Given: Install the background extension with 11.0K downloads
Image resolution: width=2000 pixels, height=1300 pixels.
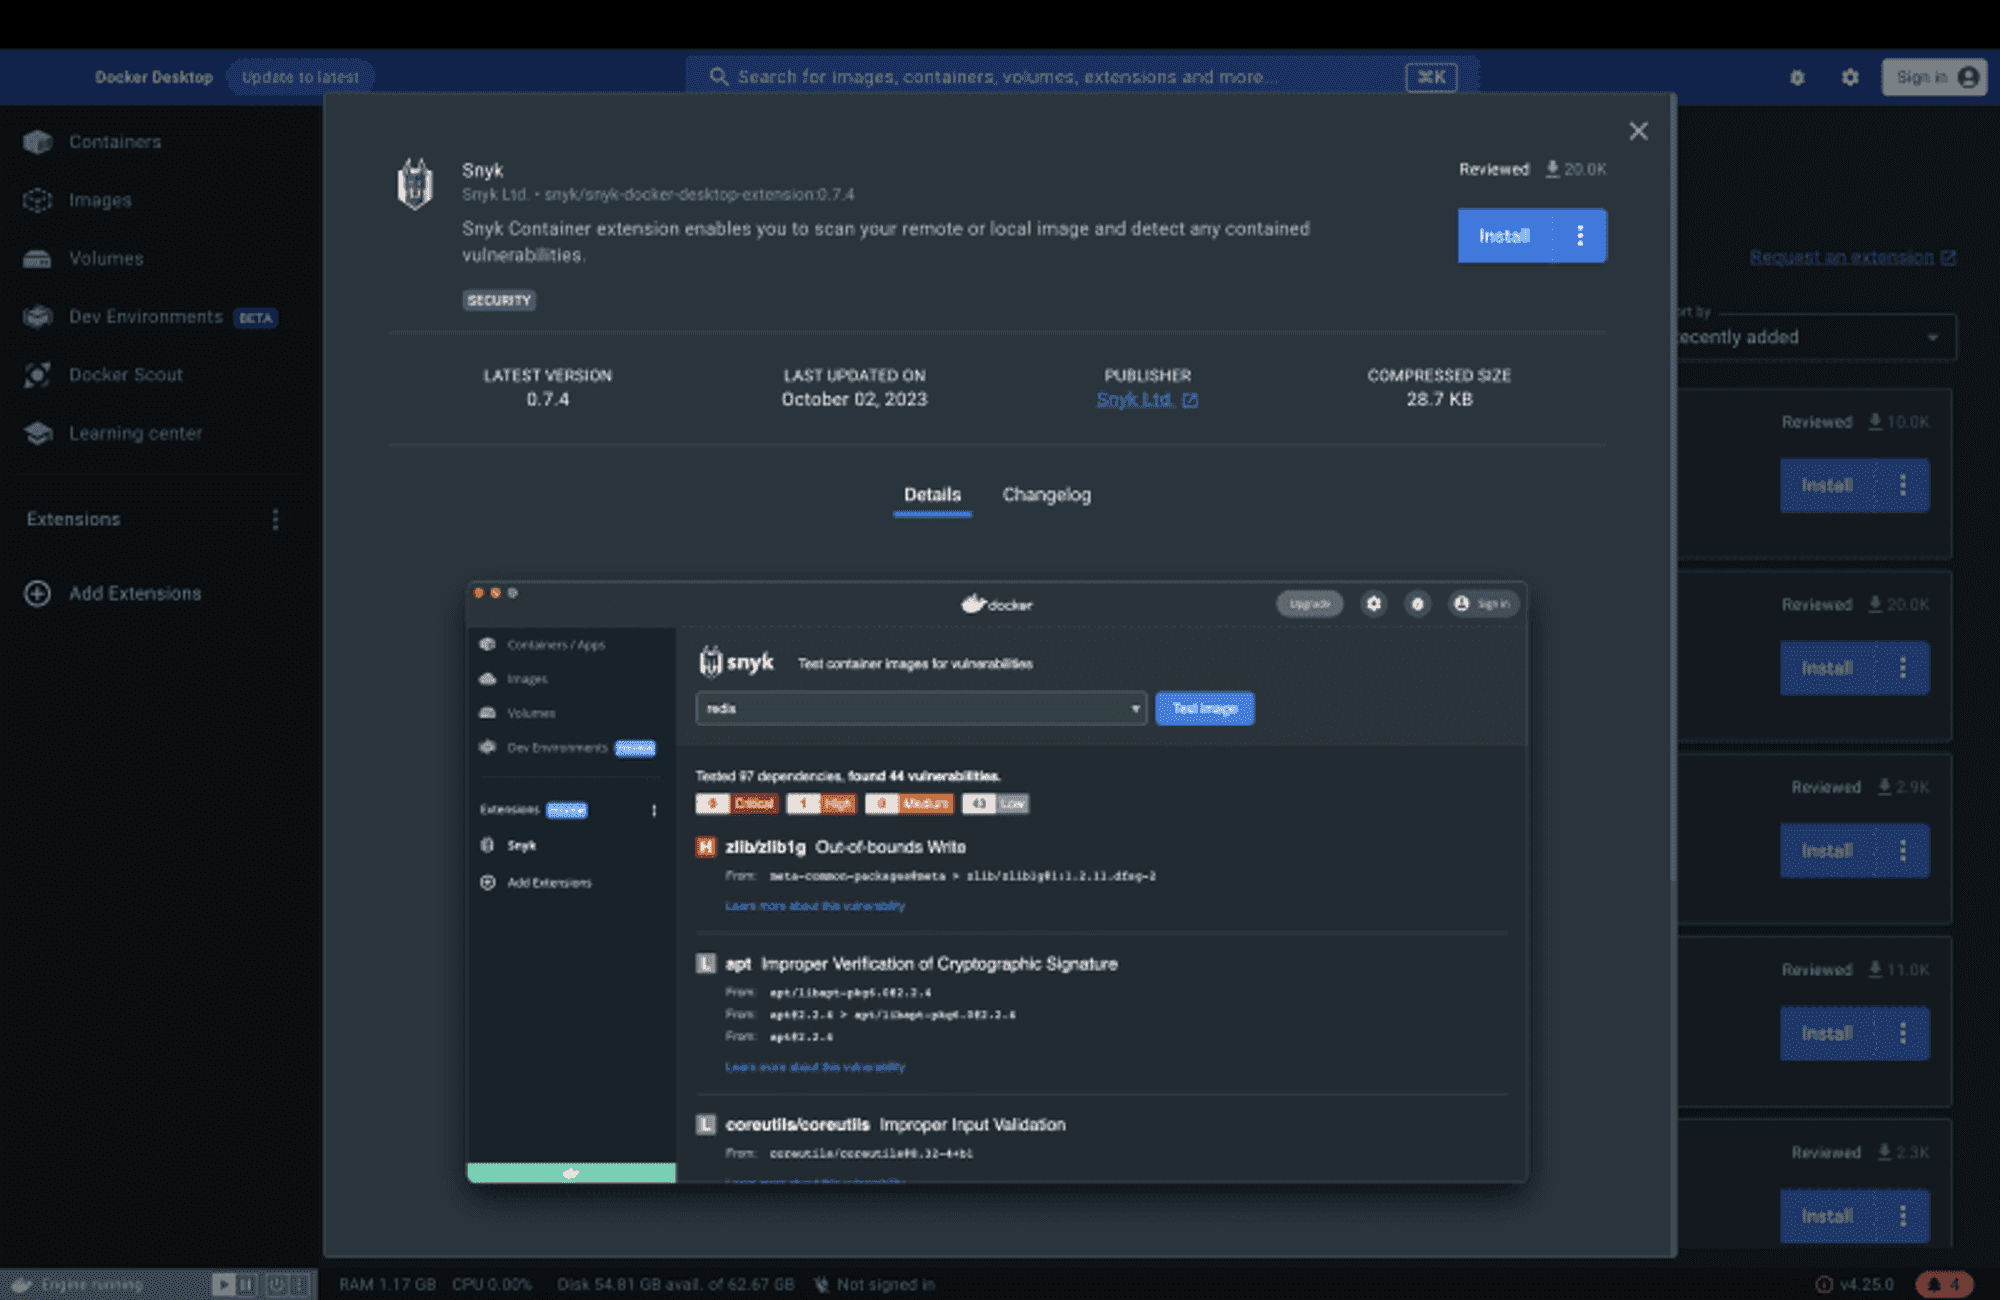Looking at the screenshot, I should coord(1826,1033).
